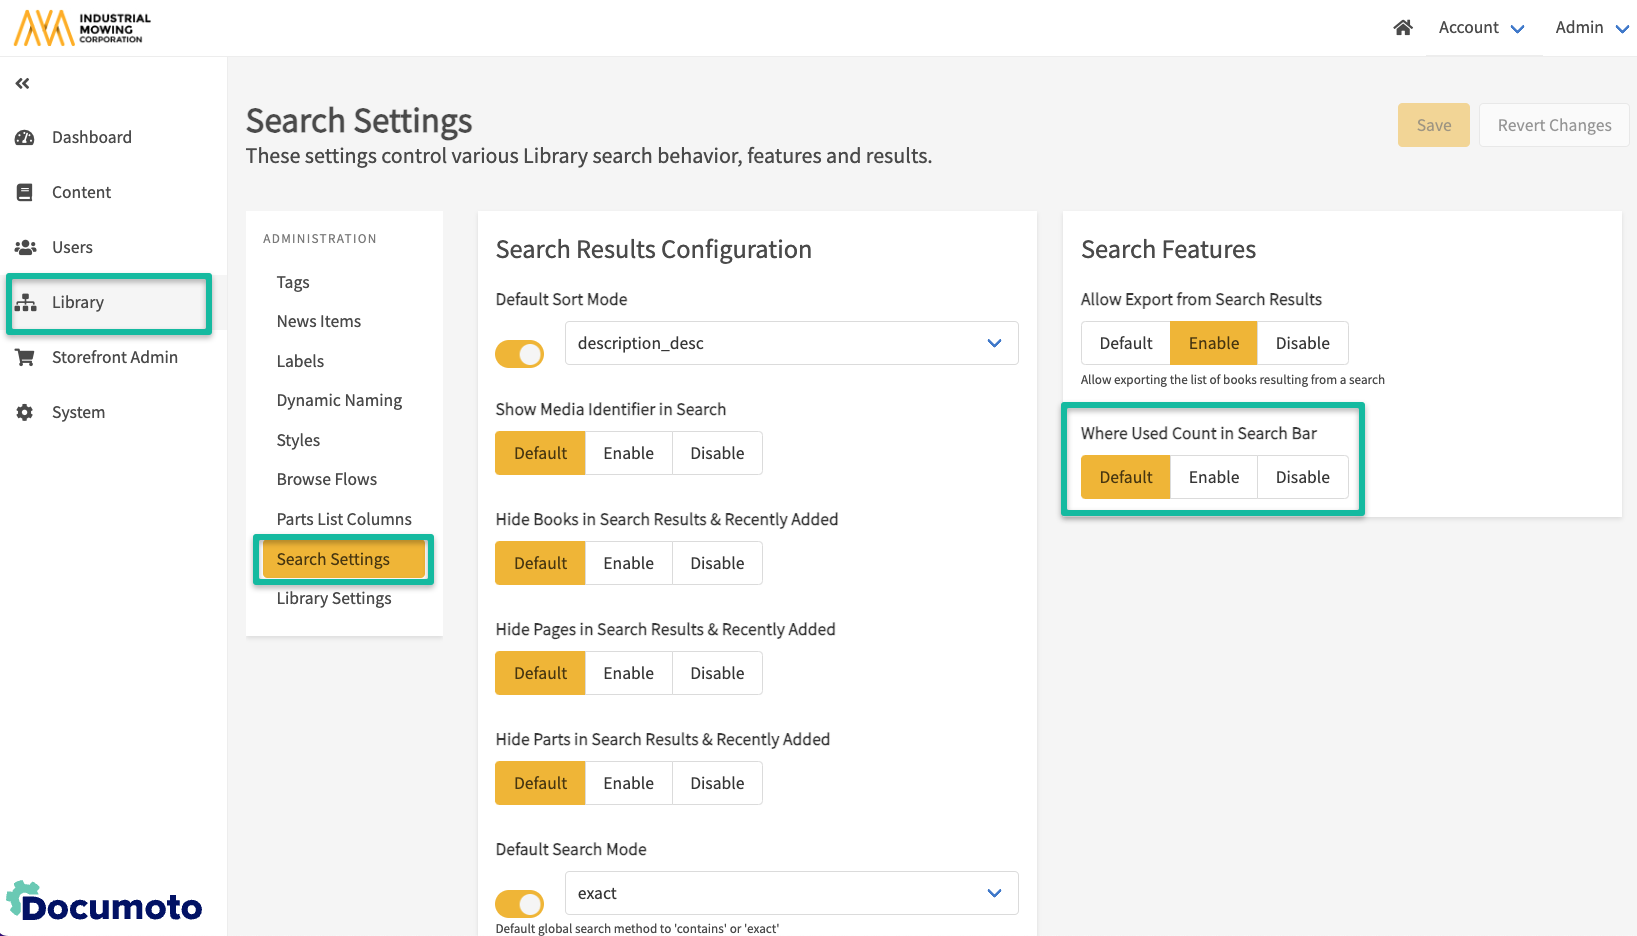Screen dimensions: 1637x936
Task: Click Revert Changes button
Action: 1554,126
